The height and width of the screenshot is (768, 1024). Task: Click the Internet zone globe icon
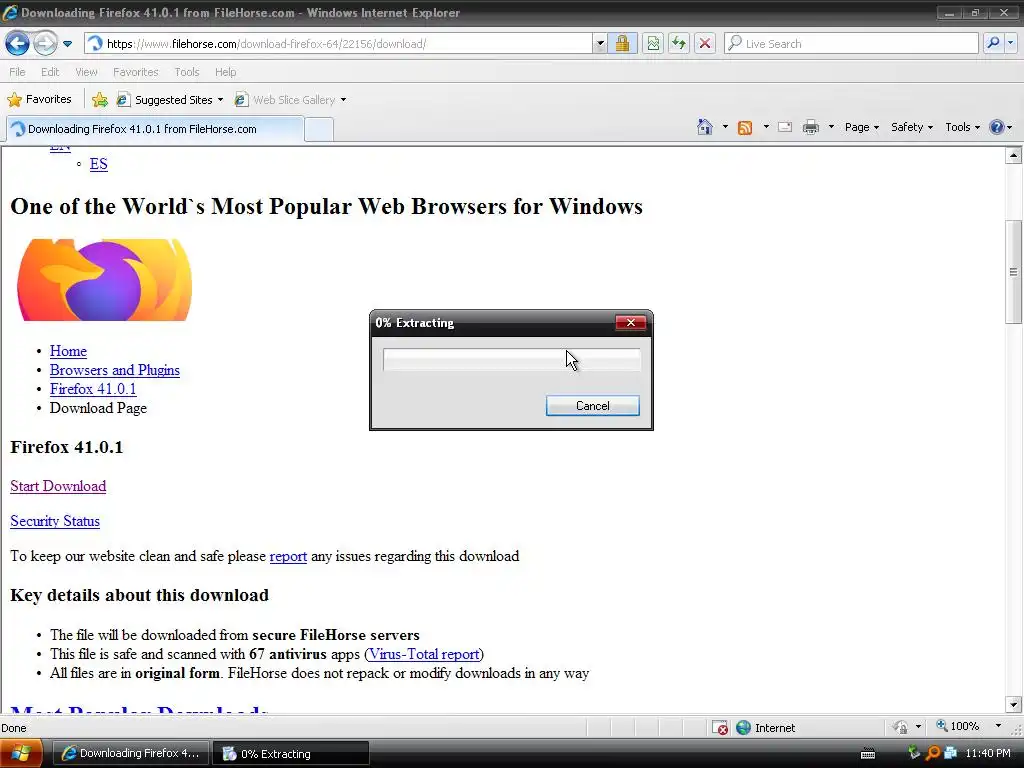(x=743, y=728)
